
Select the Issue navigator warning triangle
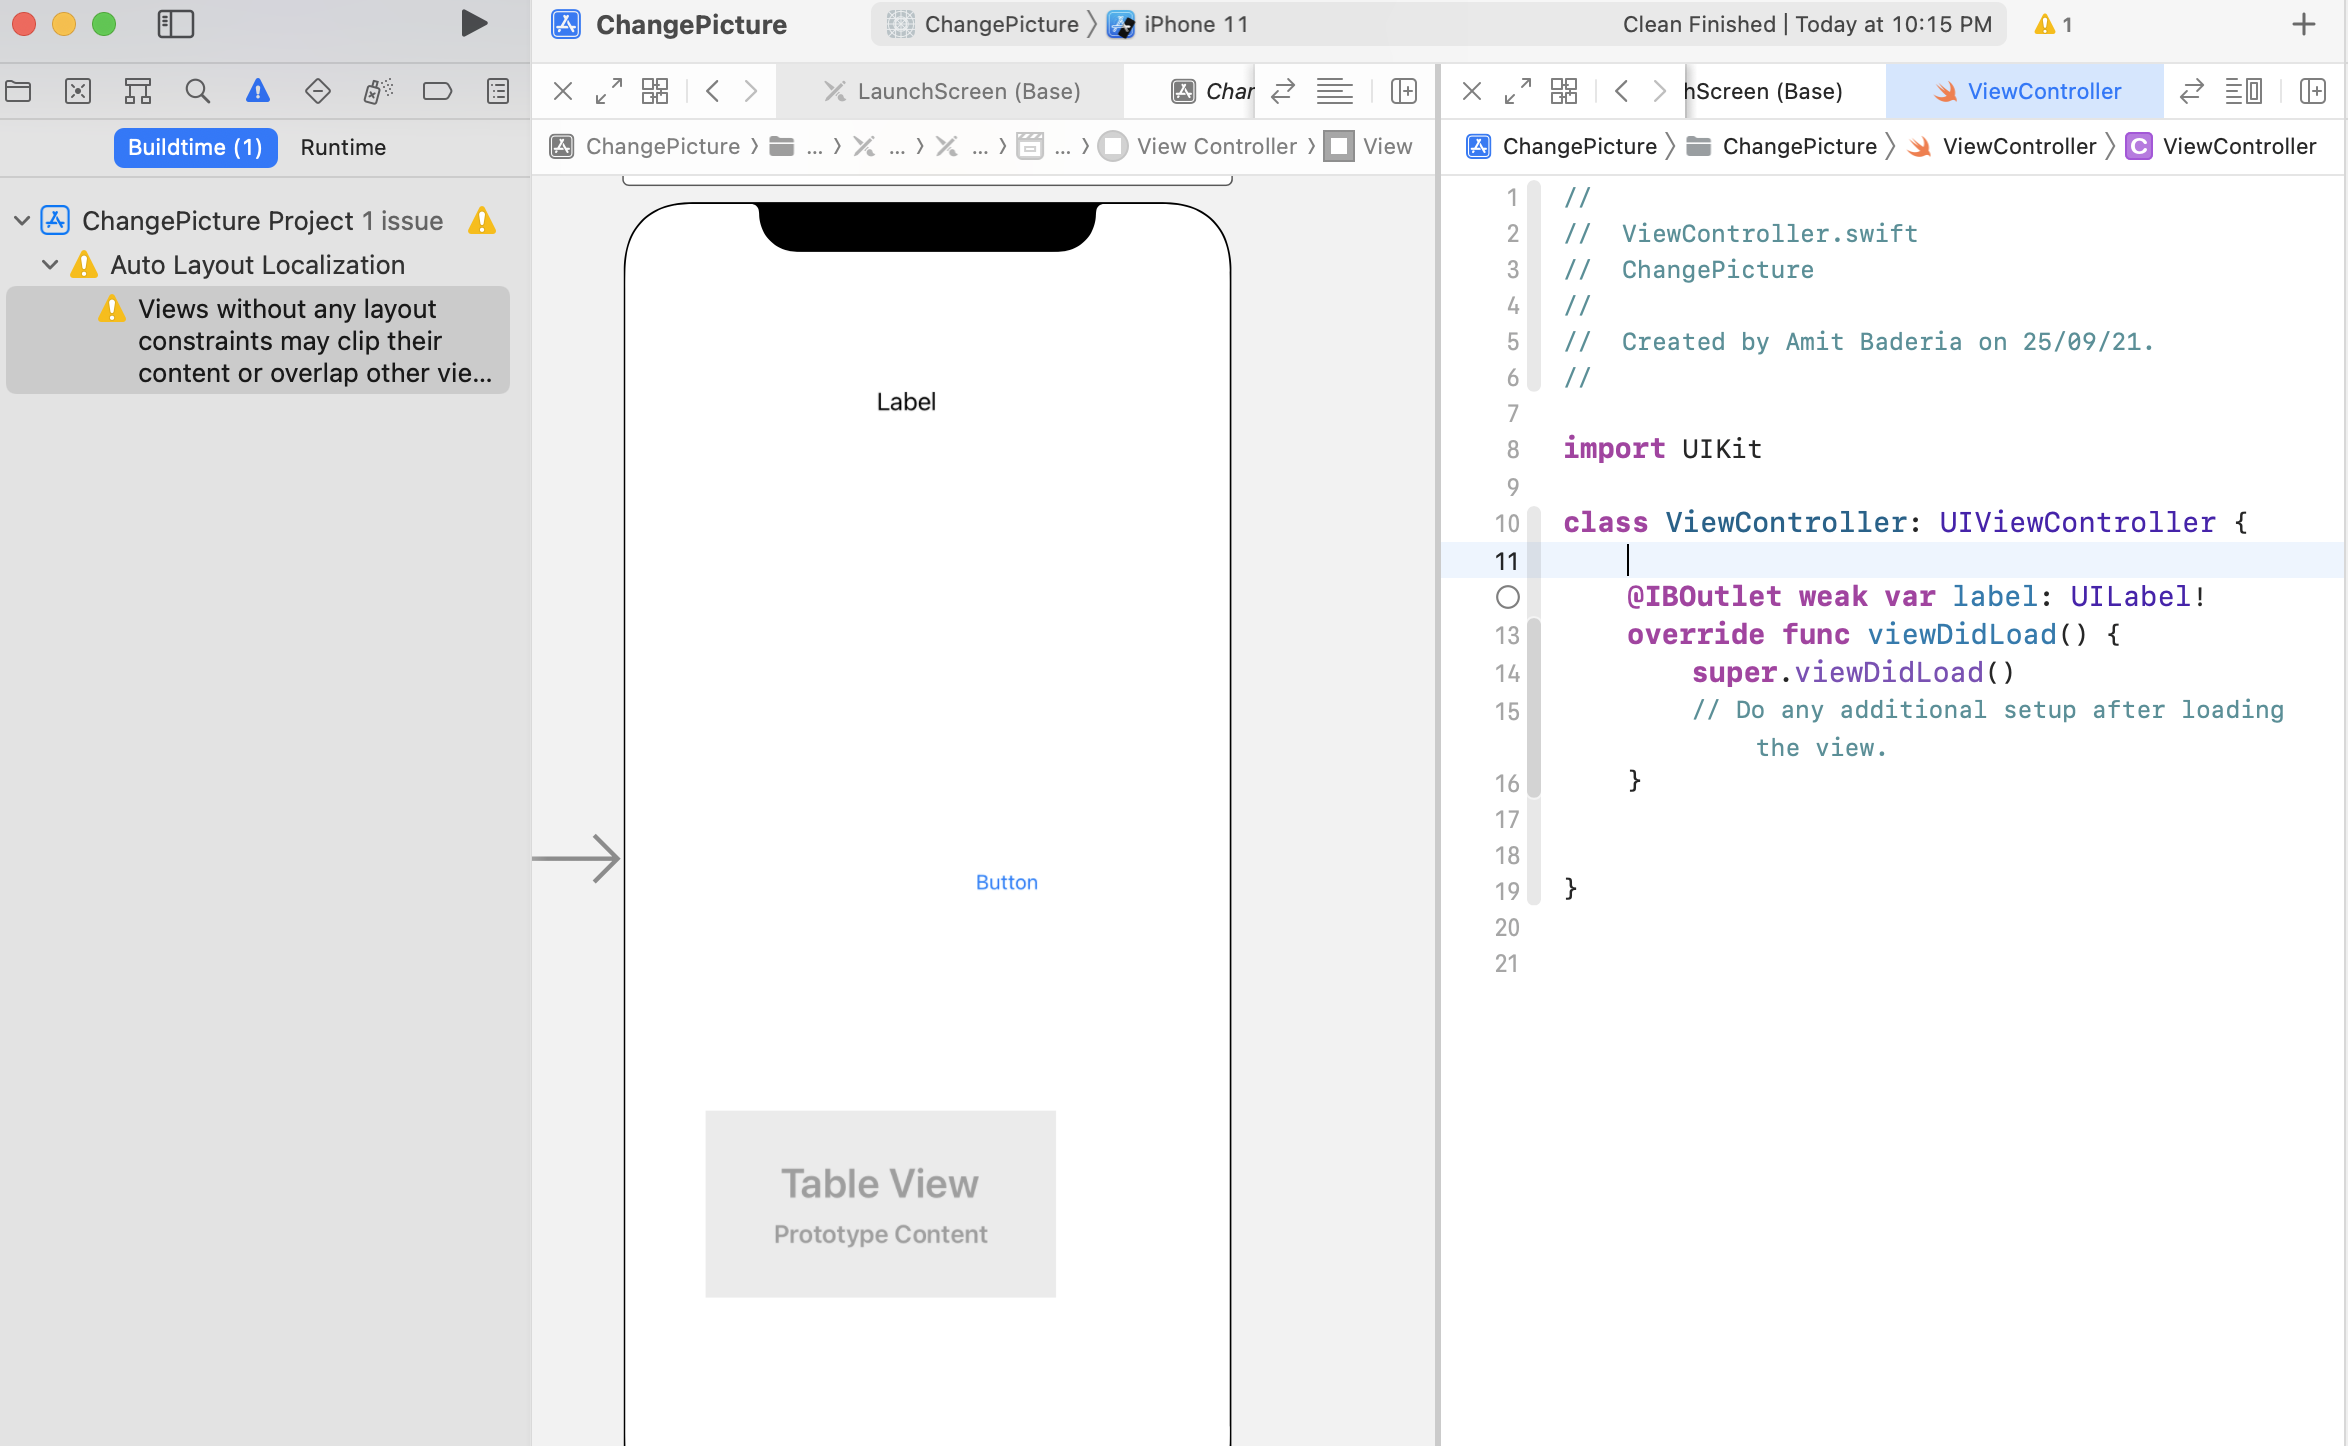(x=258, y=90)
